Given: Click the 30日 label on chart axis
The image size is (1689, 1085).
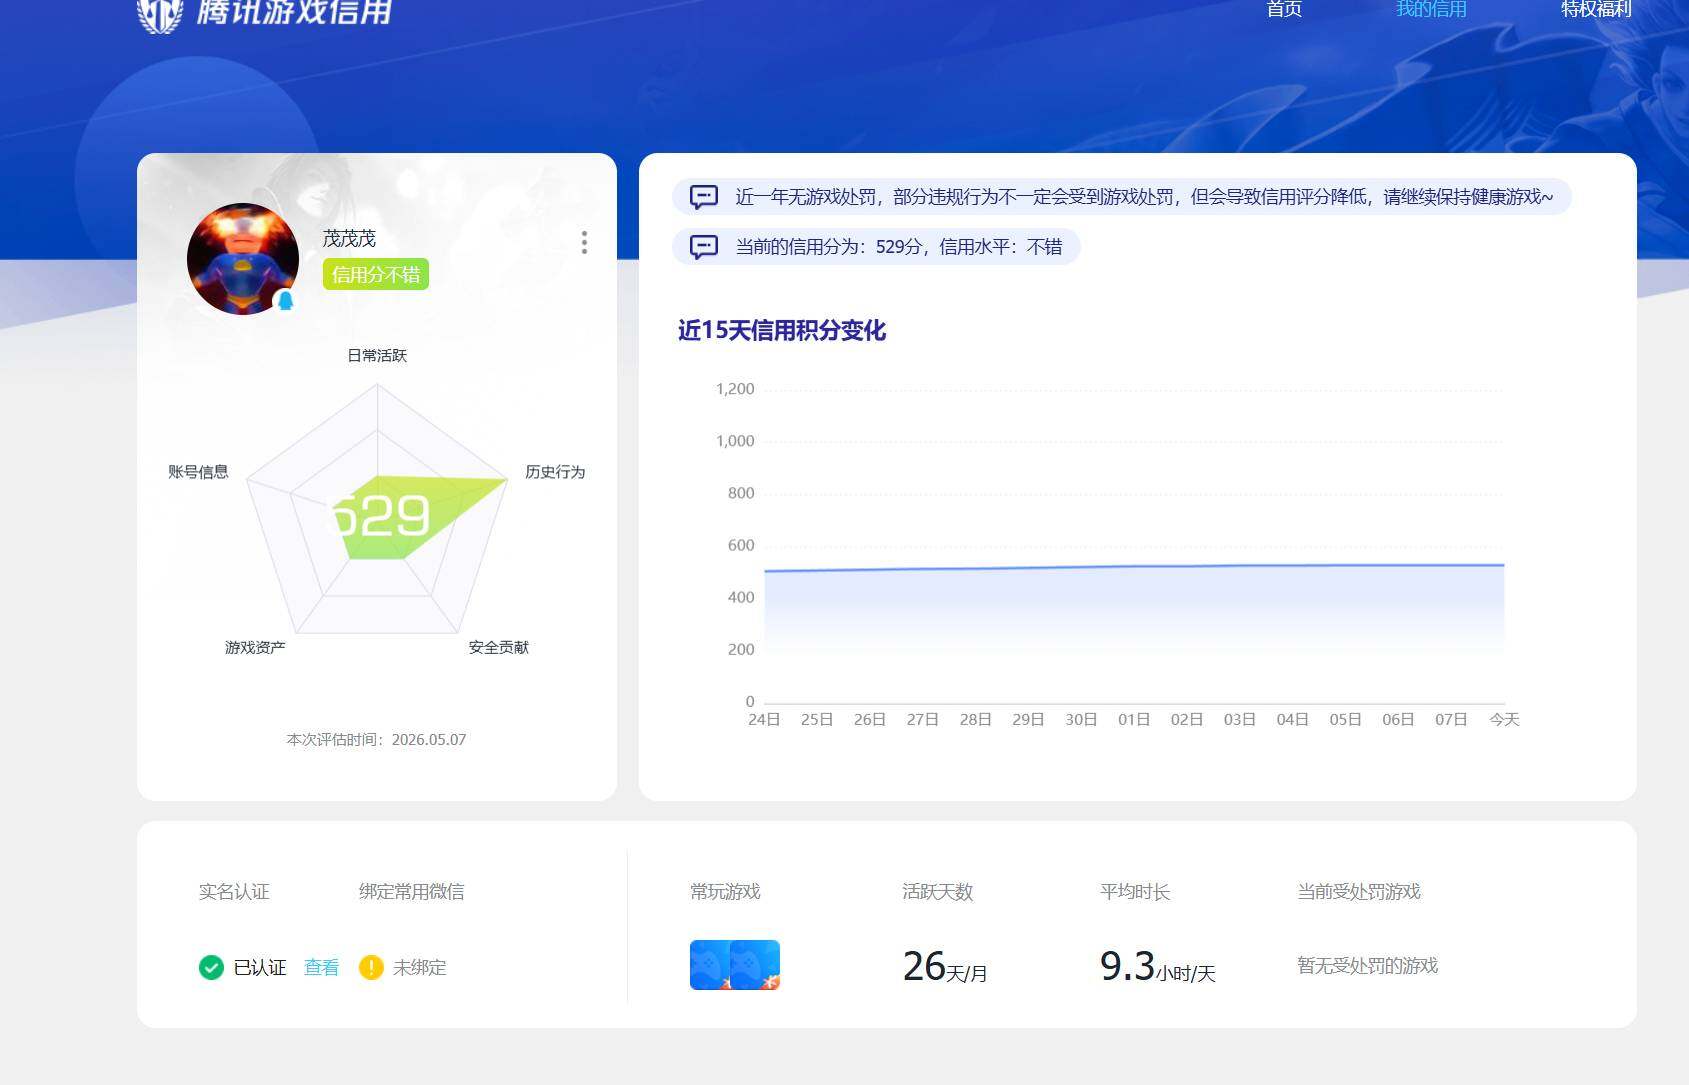Looking at the screenshot, I should click(x=1081, y=719).
